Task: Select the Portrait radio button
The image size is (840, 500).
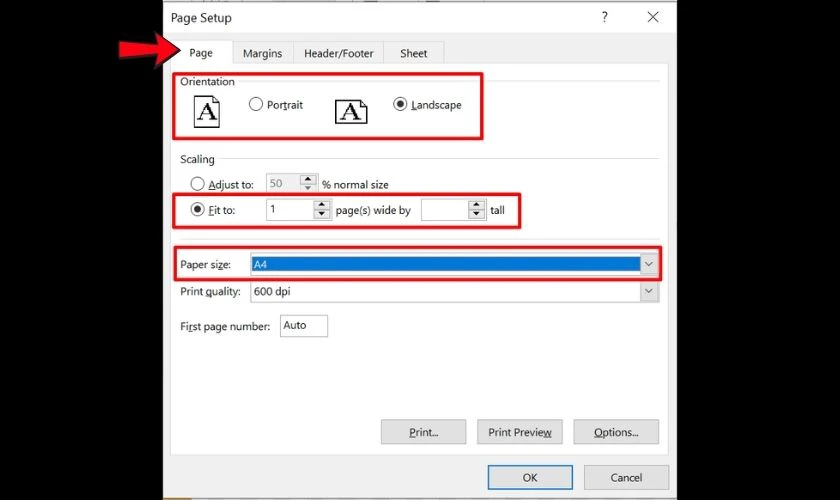Action: point(256,104)
